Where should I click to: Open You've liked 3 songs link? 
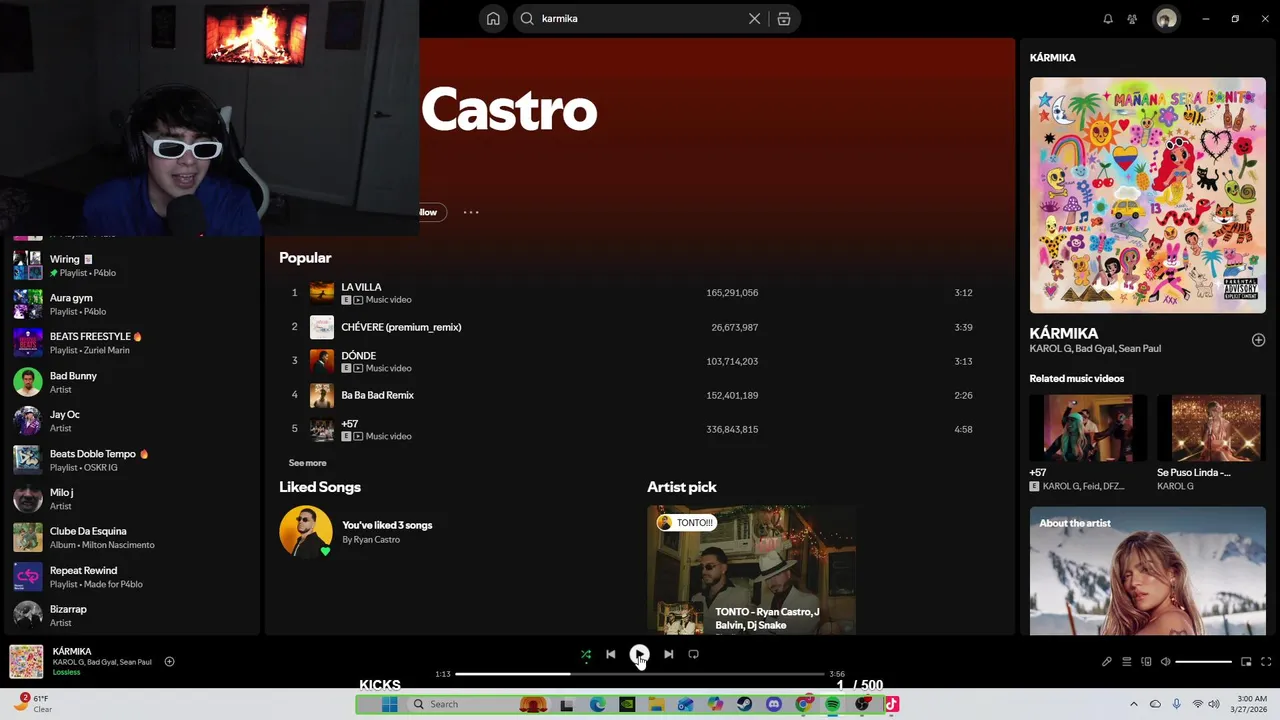(387, 525)
